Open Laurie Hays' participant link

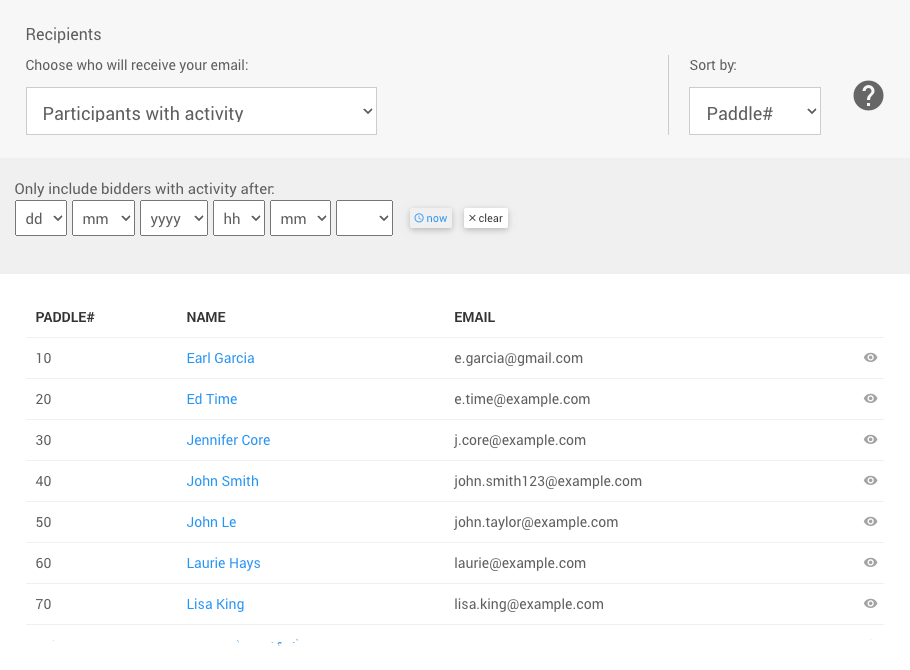click(x=223, y=563)
